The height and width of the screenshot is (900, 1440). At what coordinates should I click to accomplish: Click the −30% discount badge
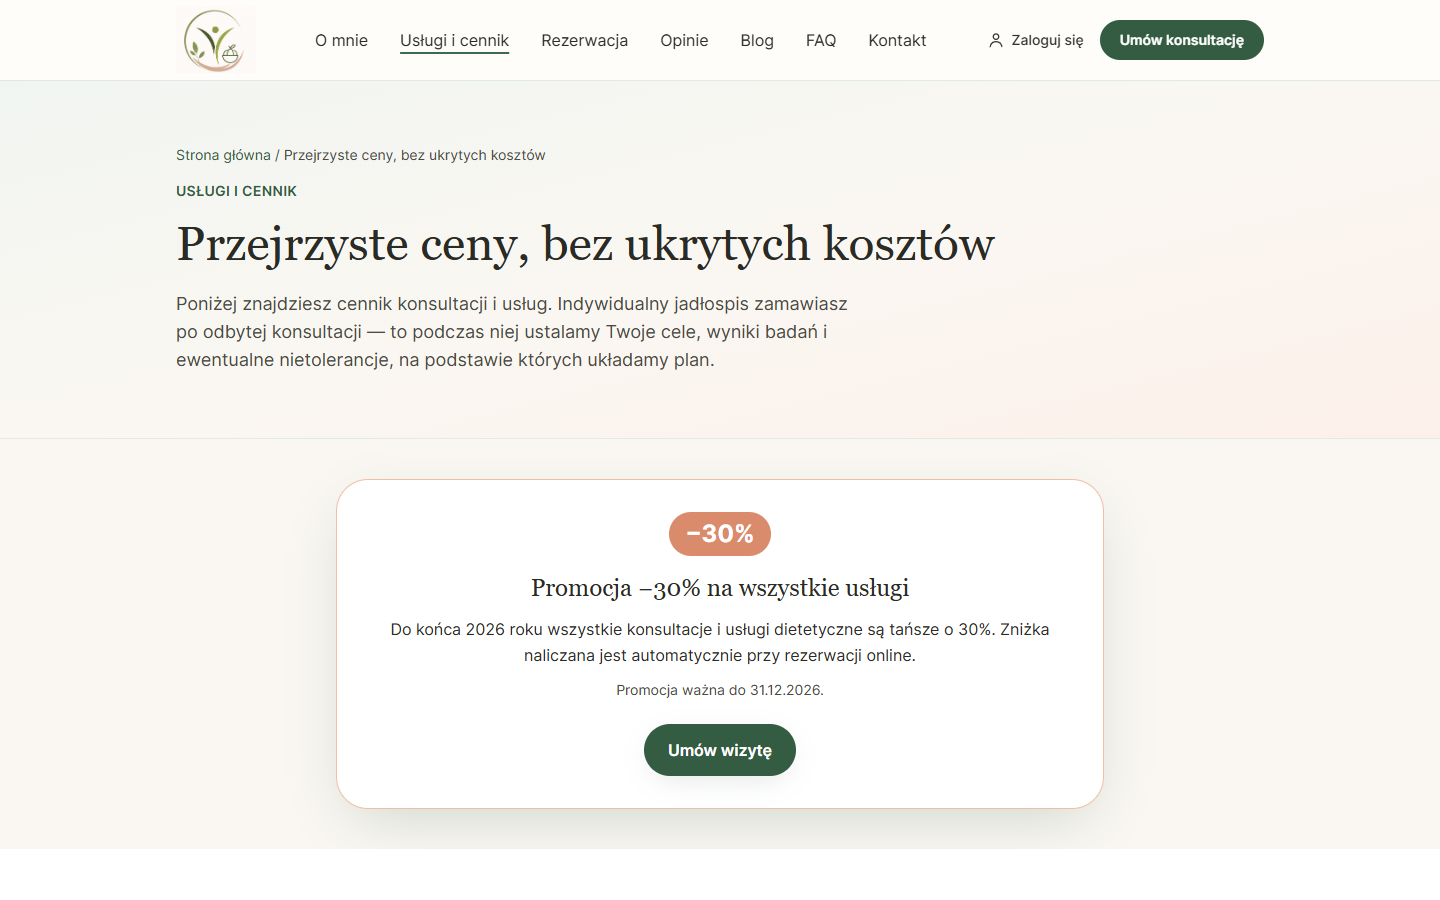click(x=720, y=534)
